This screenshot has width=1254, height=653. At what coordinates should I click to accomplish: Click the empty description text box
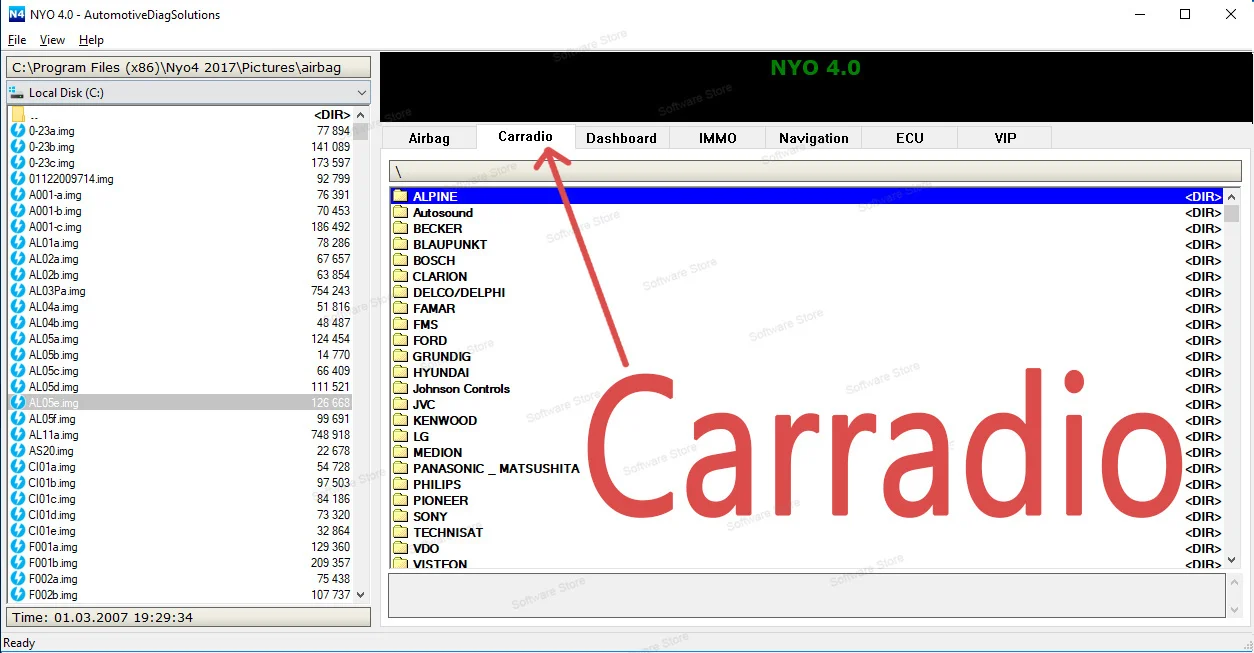806,596
